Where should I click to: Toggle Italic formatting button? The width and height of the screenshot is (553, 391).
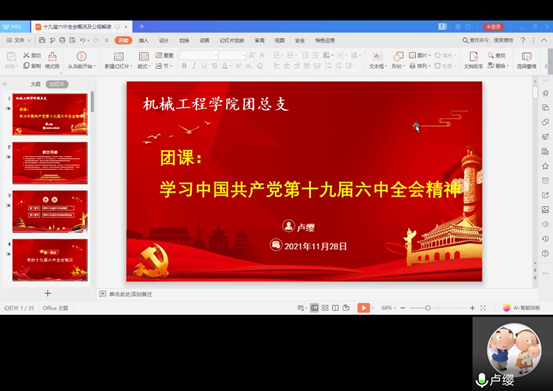194,66
